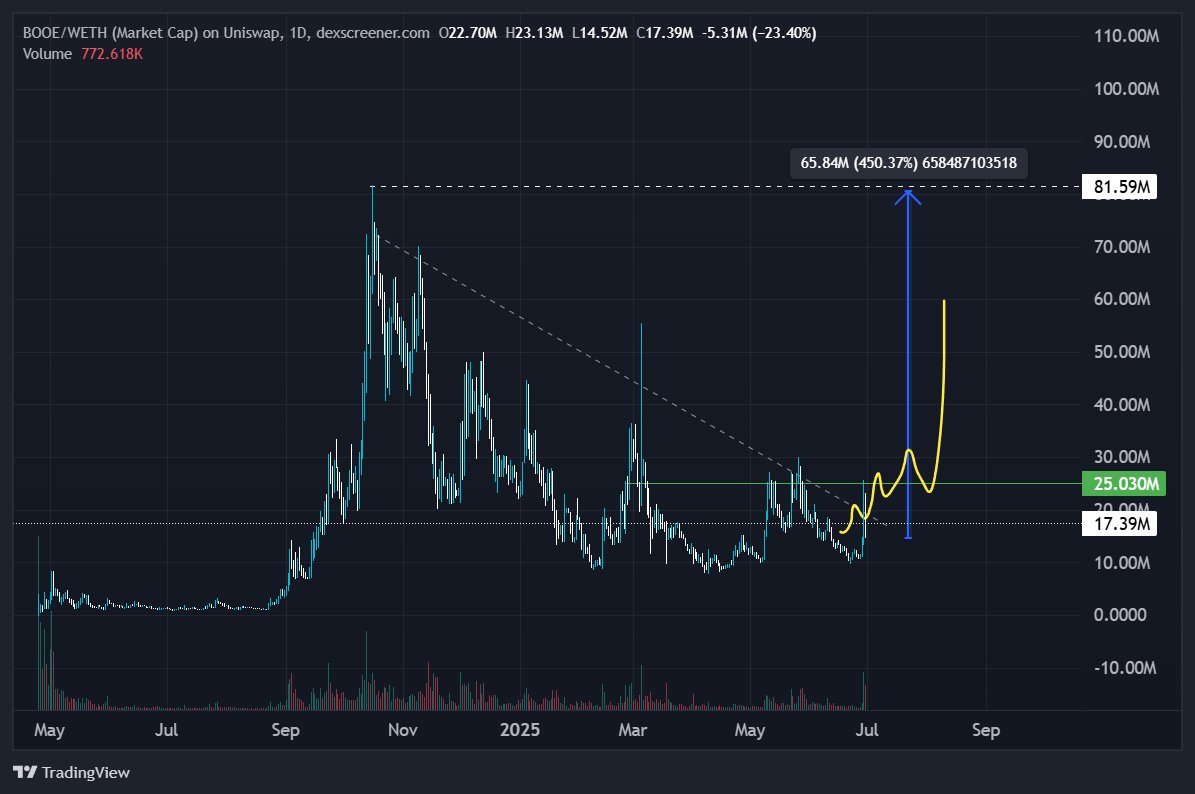Open the 65.84M (450.37%) measurement box
Viewport: 1195px width, 794px height.
[x=911, y=162]
